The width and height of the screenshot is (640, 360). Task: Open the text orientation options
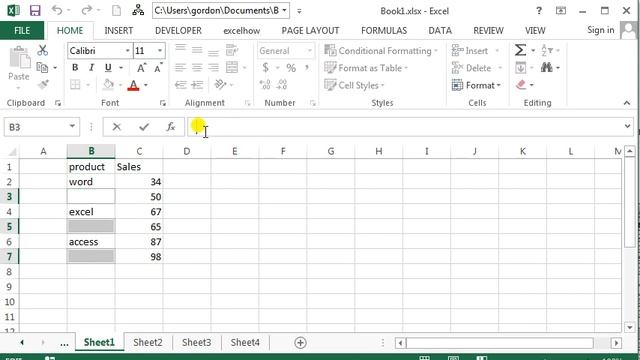coord(220,84)
